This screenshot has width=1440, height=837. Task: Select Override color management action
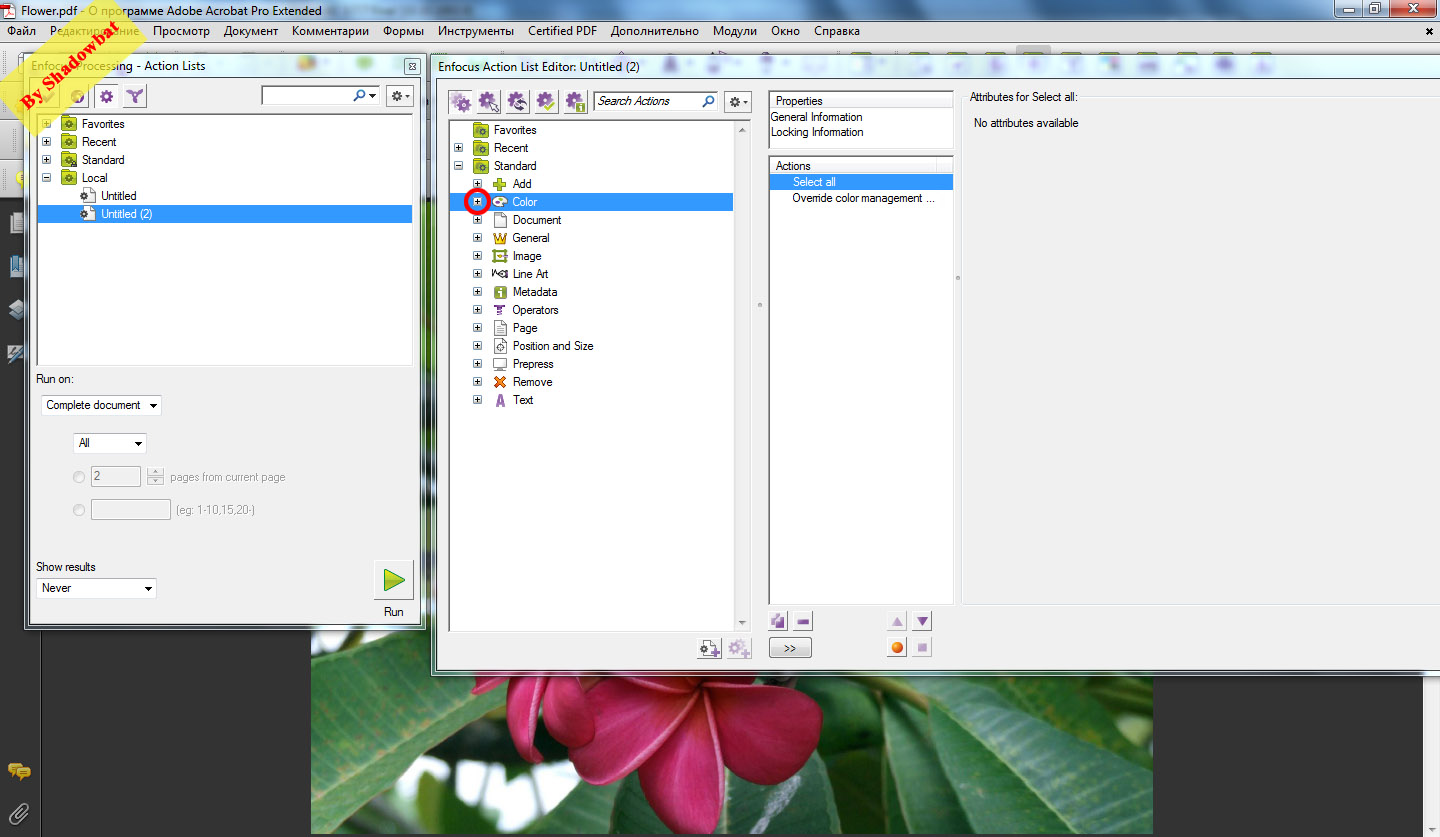pyautogui.click(x=861, y=198)
